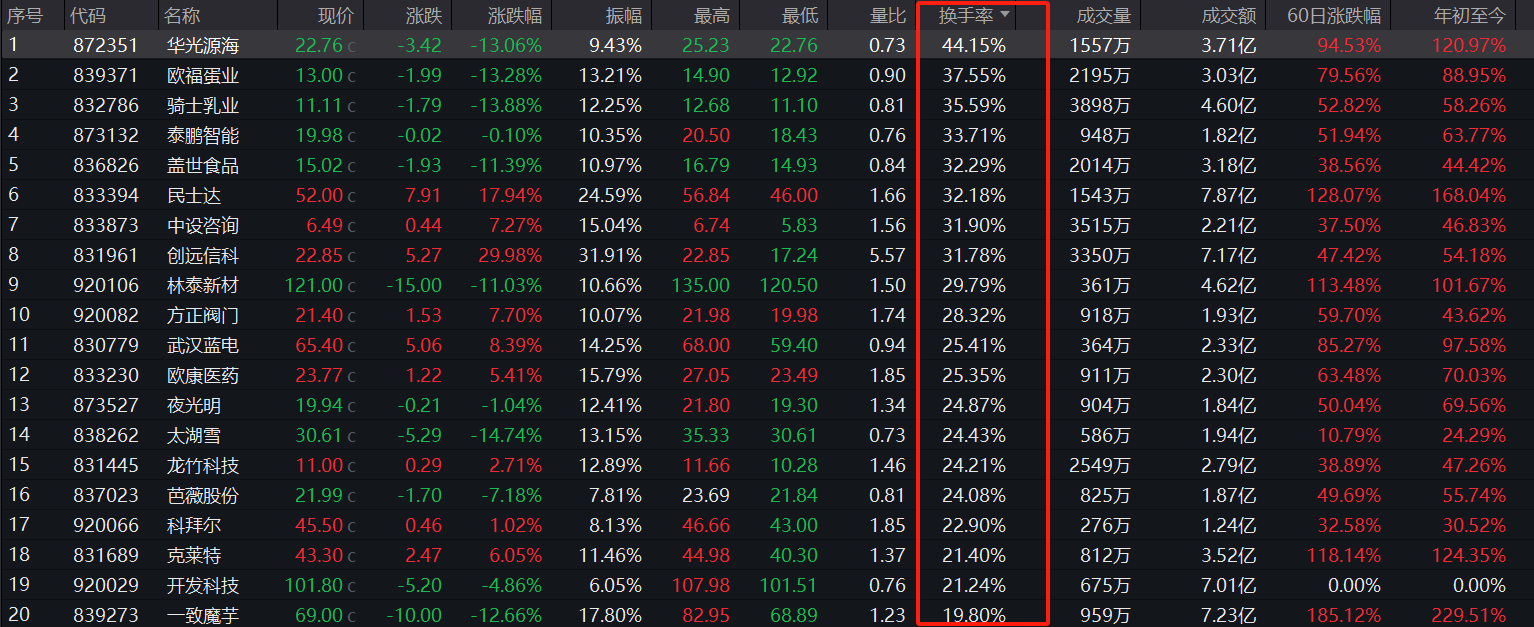The width and height of the screenshot is (1534, 627).
Task: Select the 骑士乳业 stock name
Action: [203, 105]
